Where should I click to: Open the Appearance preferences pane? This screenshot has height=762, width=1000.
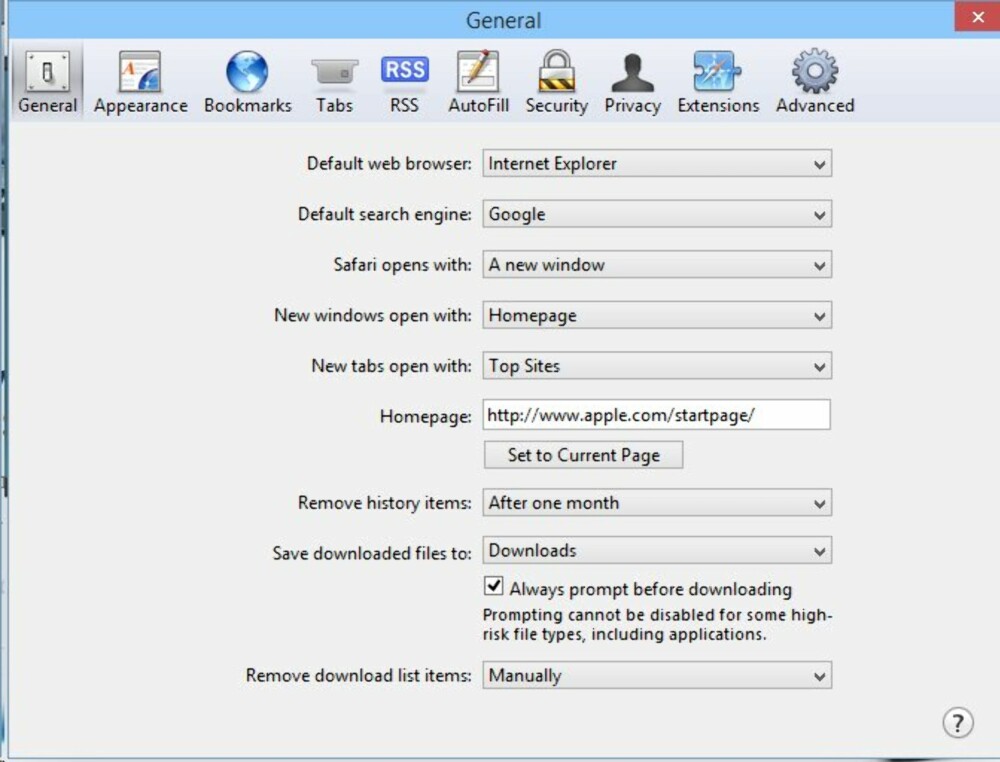tap(141, 82)
